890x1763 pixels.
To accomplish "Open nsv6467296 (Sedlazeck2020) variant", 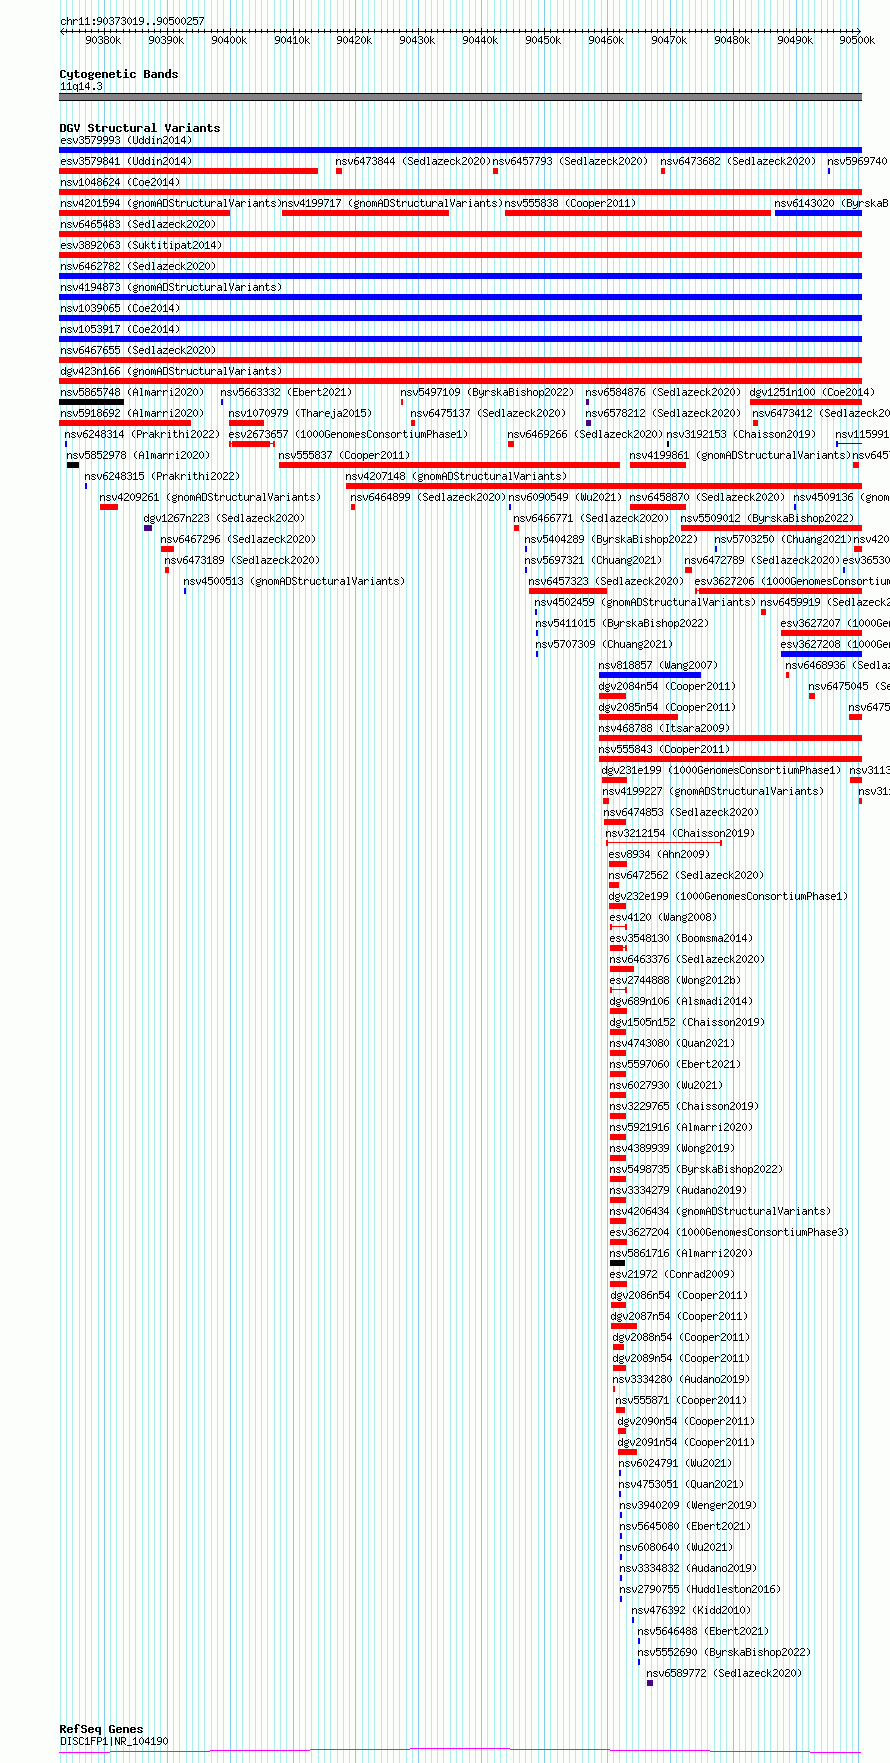I will pyautogui.click(x=238, y=539).
